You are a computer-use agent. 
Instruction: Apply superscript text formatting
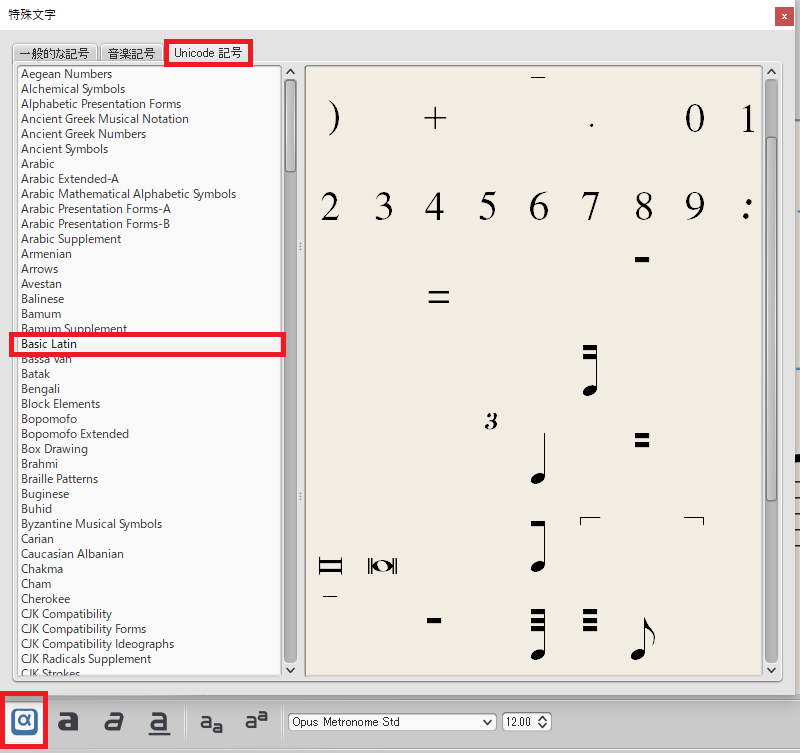coord(257,721)
